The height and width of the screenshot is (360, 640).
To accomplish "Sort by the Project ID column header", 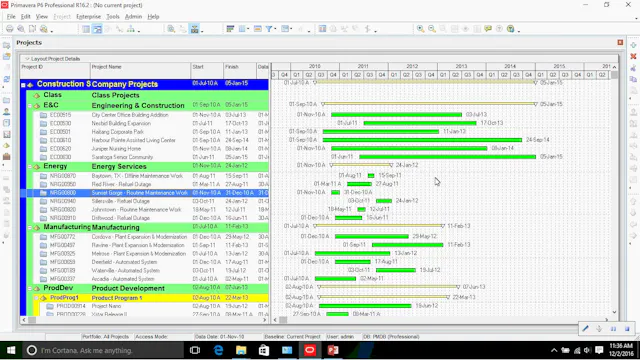I will tap(55, 71).
